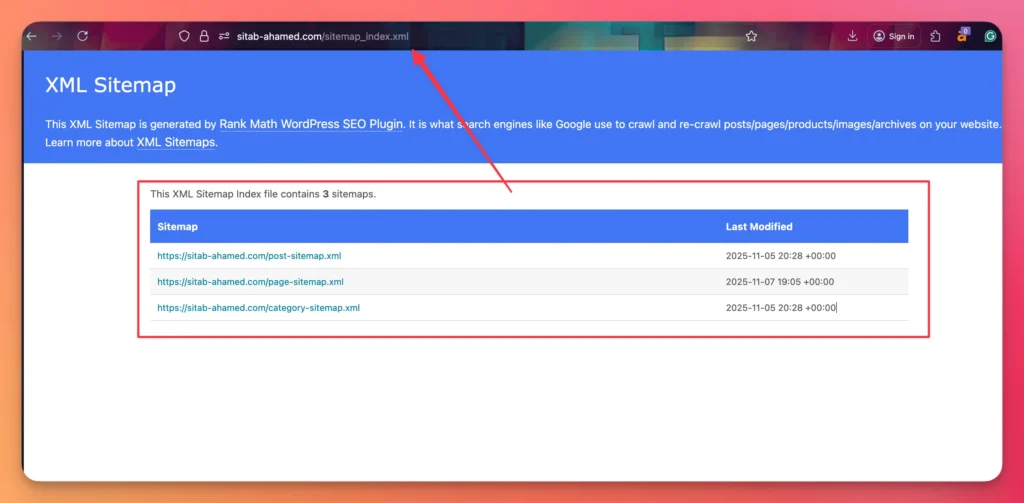Viewport: 1024px width, 503px height.
Task: Open site permissions icon in address bar
Action: (225, 36)
